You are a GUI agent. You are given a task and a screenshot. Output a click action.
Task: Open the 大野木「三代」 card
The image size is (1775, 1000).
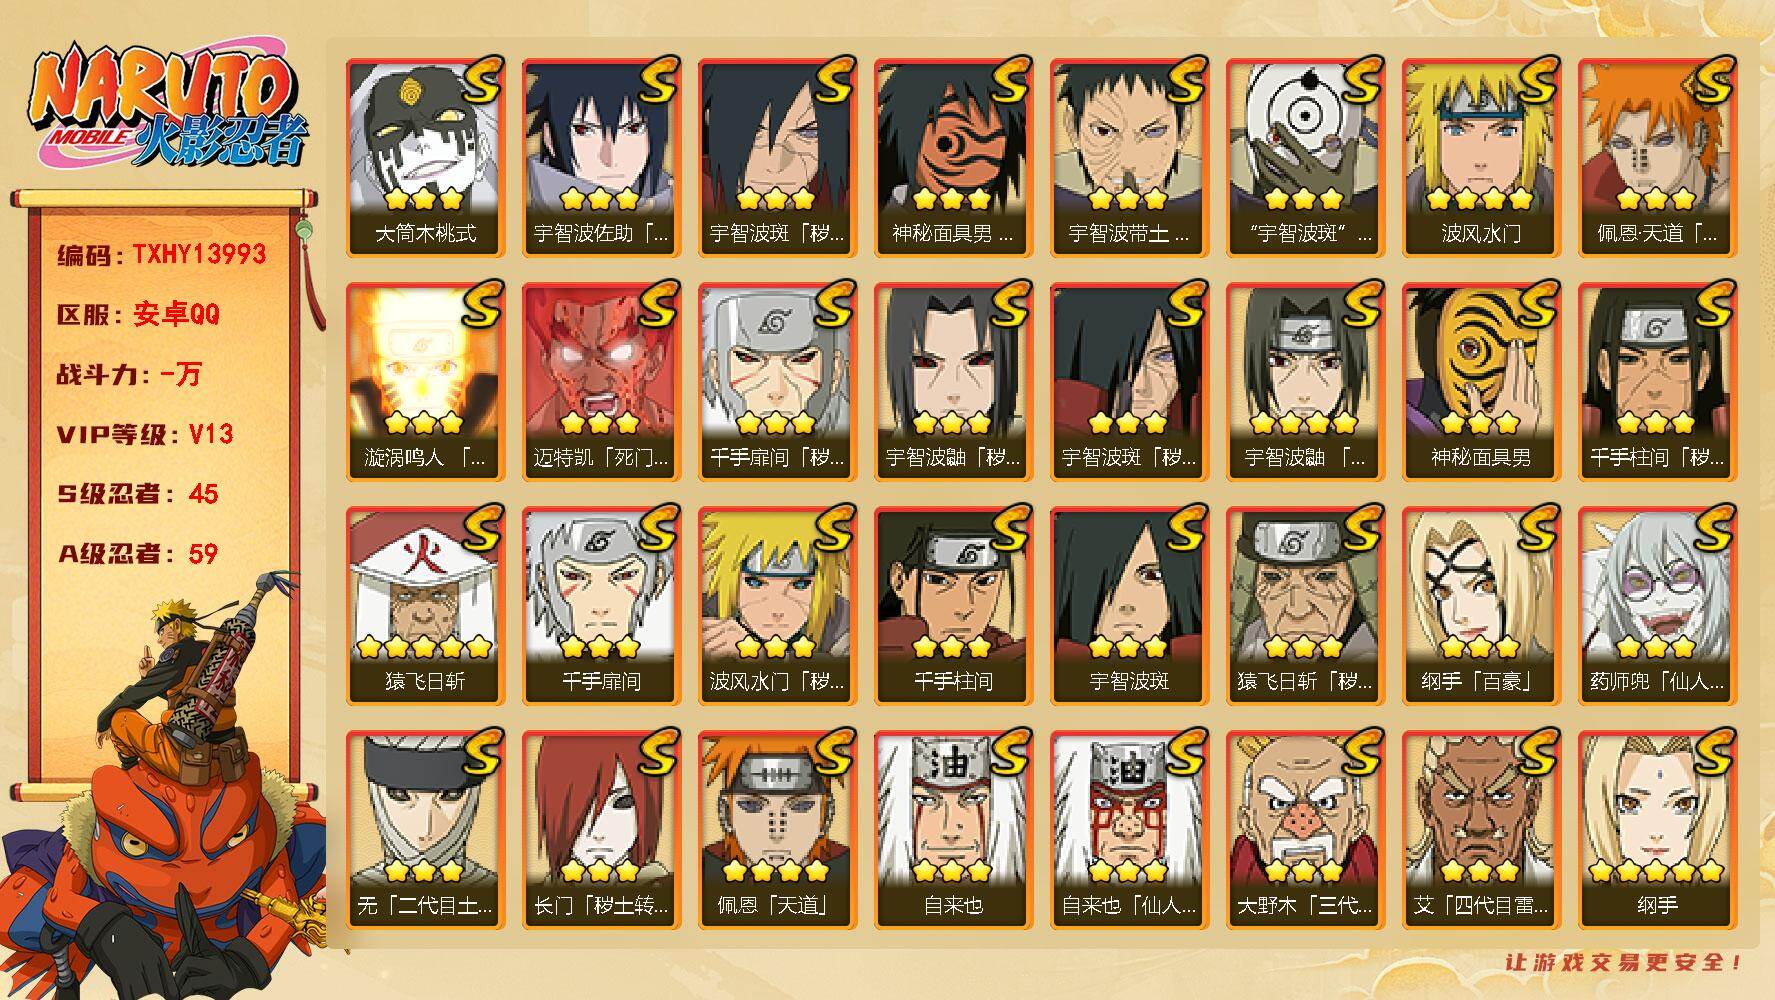(x=1305, y=830)
